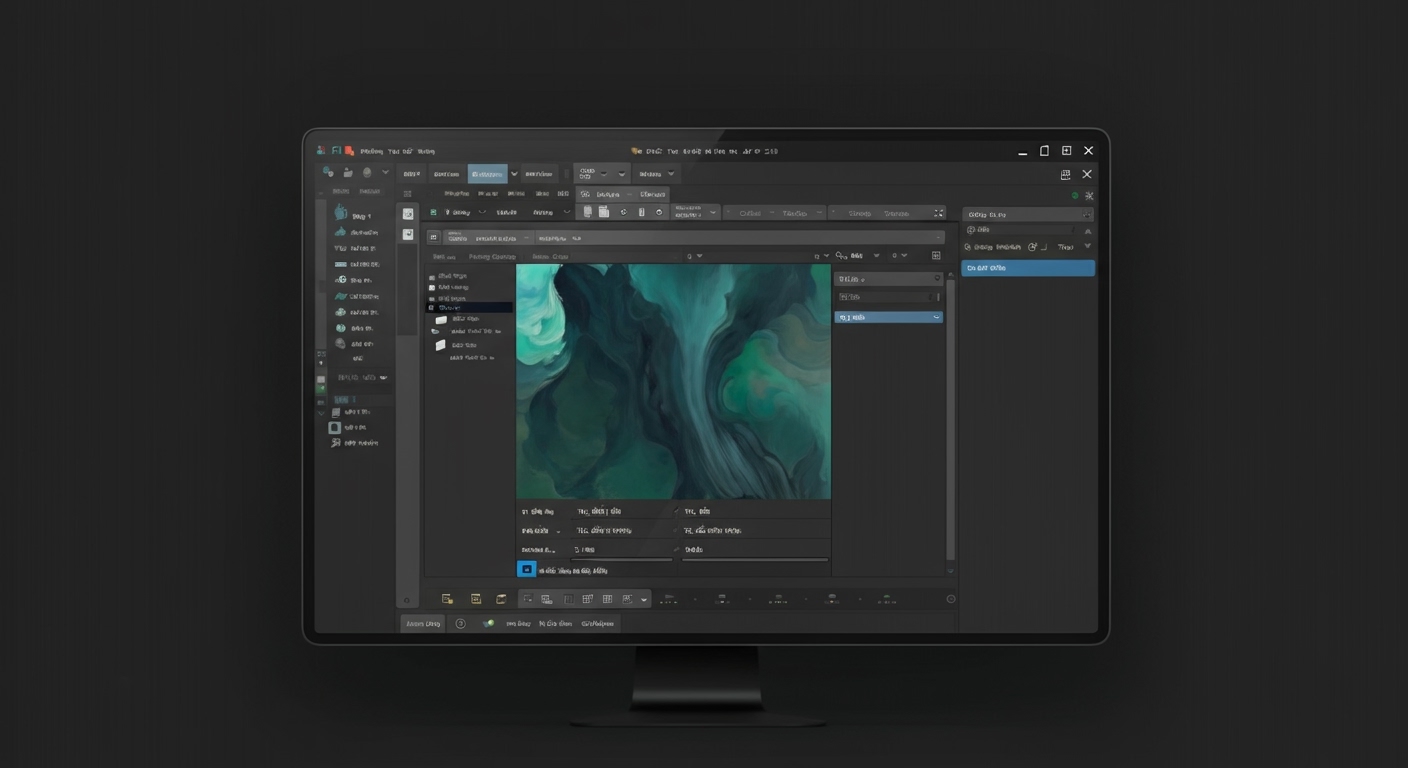
Task: Click the calendar icon in the upper toolbar
Action: point(604,212)
